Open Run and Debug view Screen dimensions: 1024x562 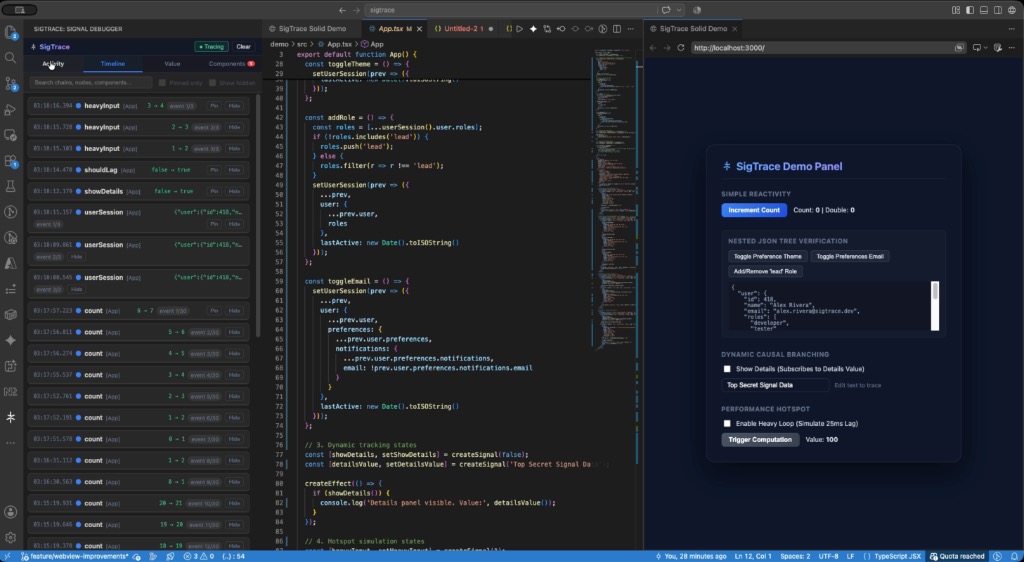[x=10, y=109]
